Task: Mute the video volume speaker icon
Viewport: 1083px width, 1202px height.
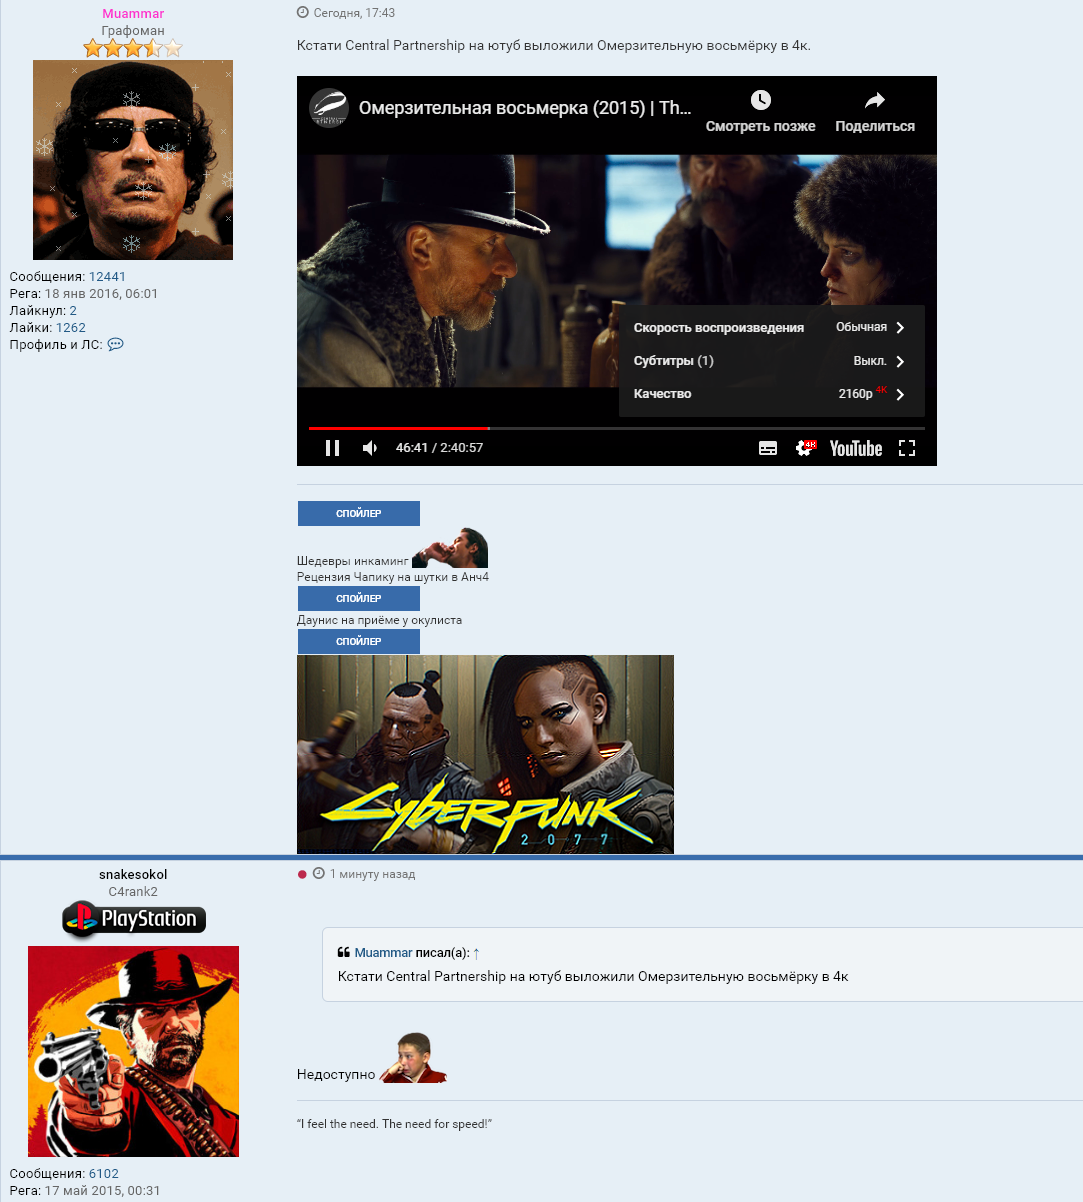Action: [370, 448]
